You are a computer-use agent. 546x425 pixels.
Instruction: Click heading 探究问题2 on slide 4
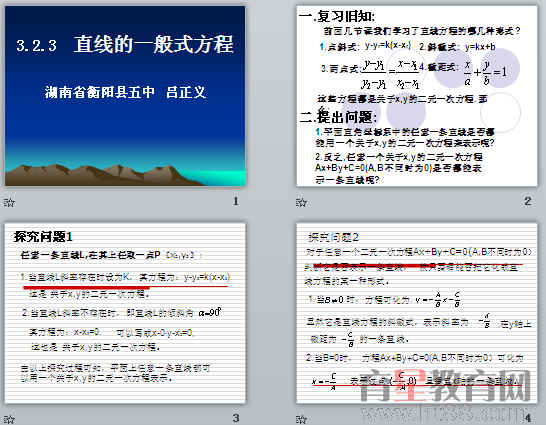point(333,237)
